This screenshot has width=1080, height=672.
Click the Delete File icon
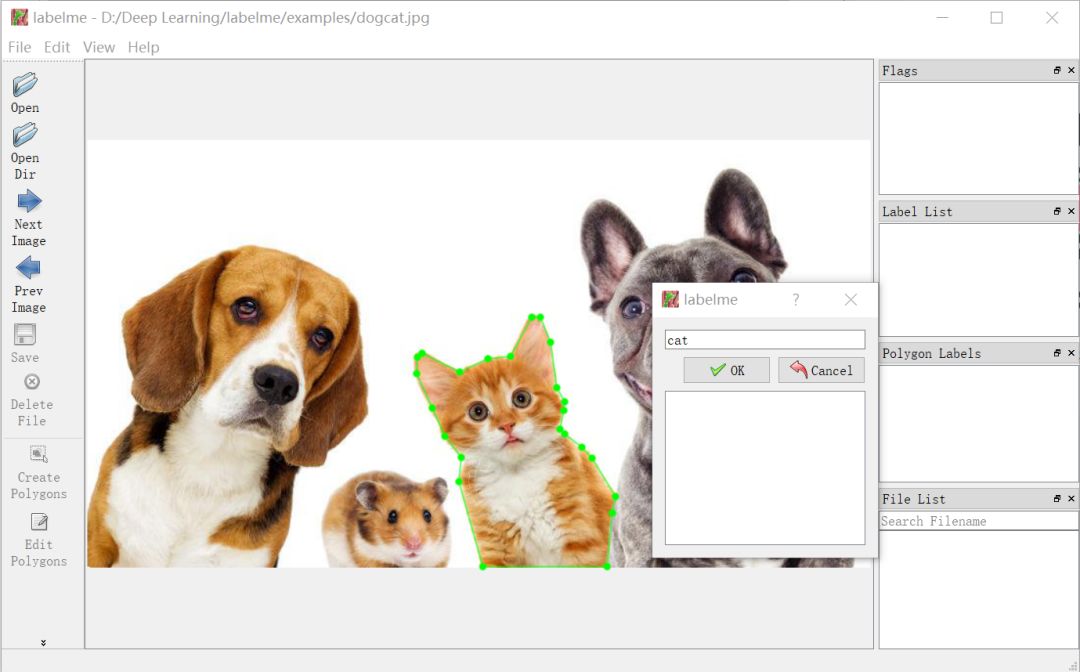click(32, 381)
